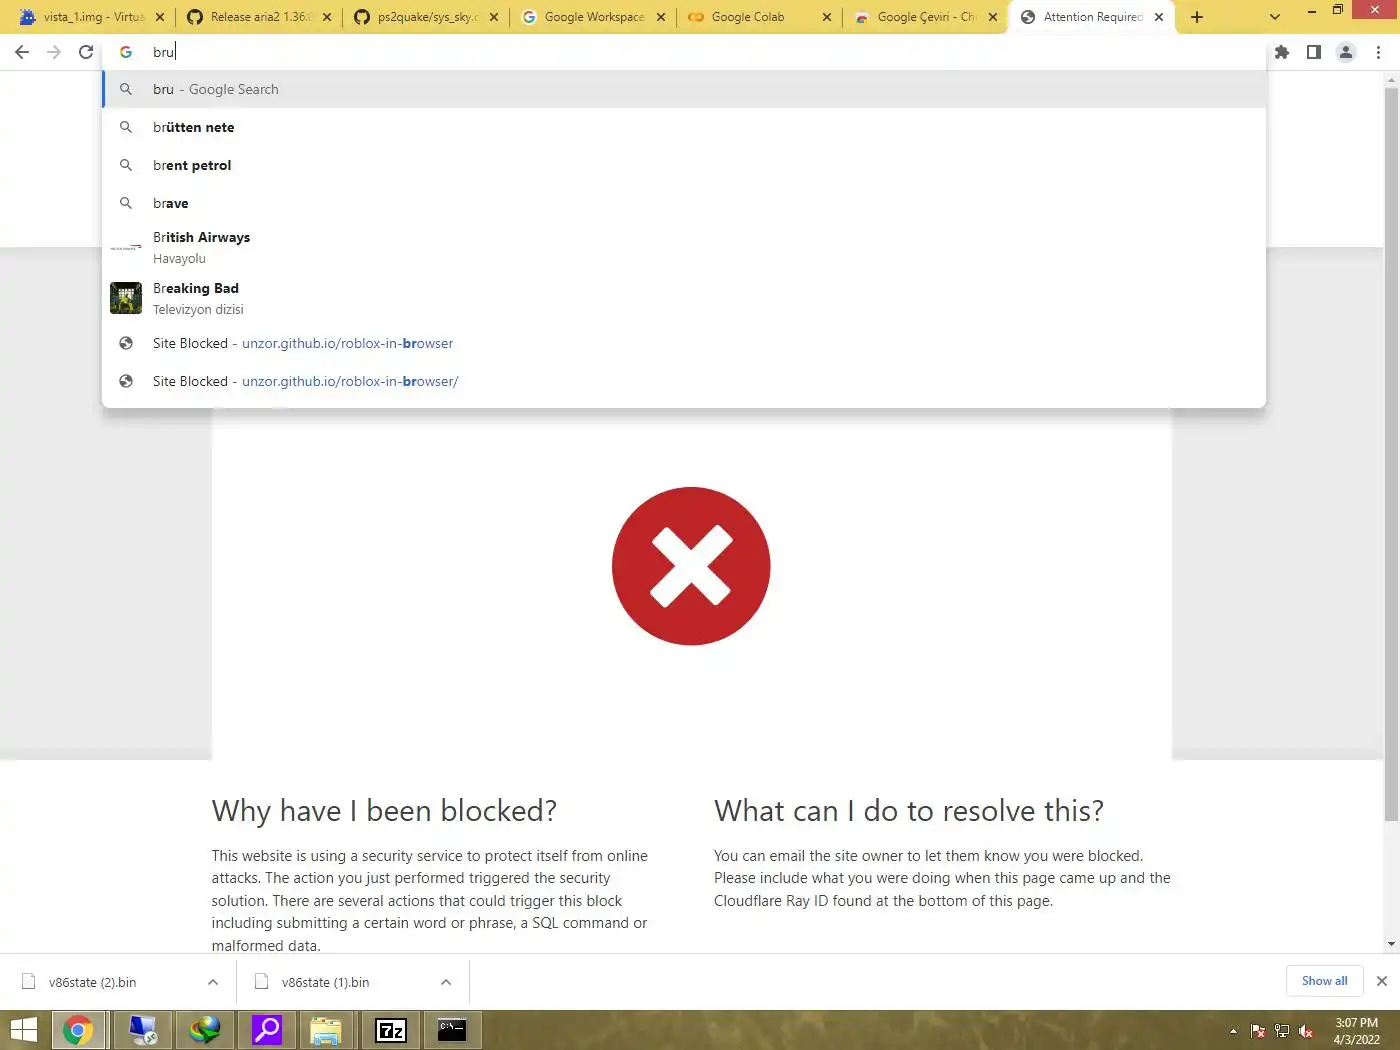
Task: Click Show all downloads button
Action: [x=1324, y=981]
